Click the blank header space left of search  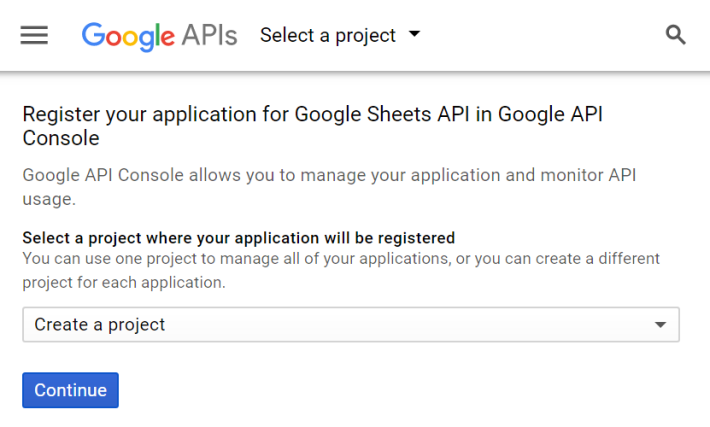[543, 35]
